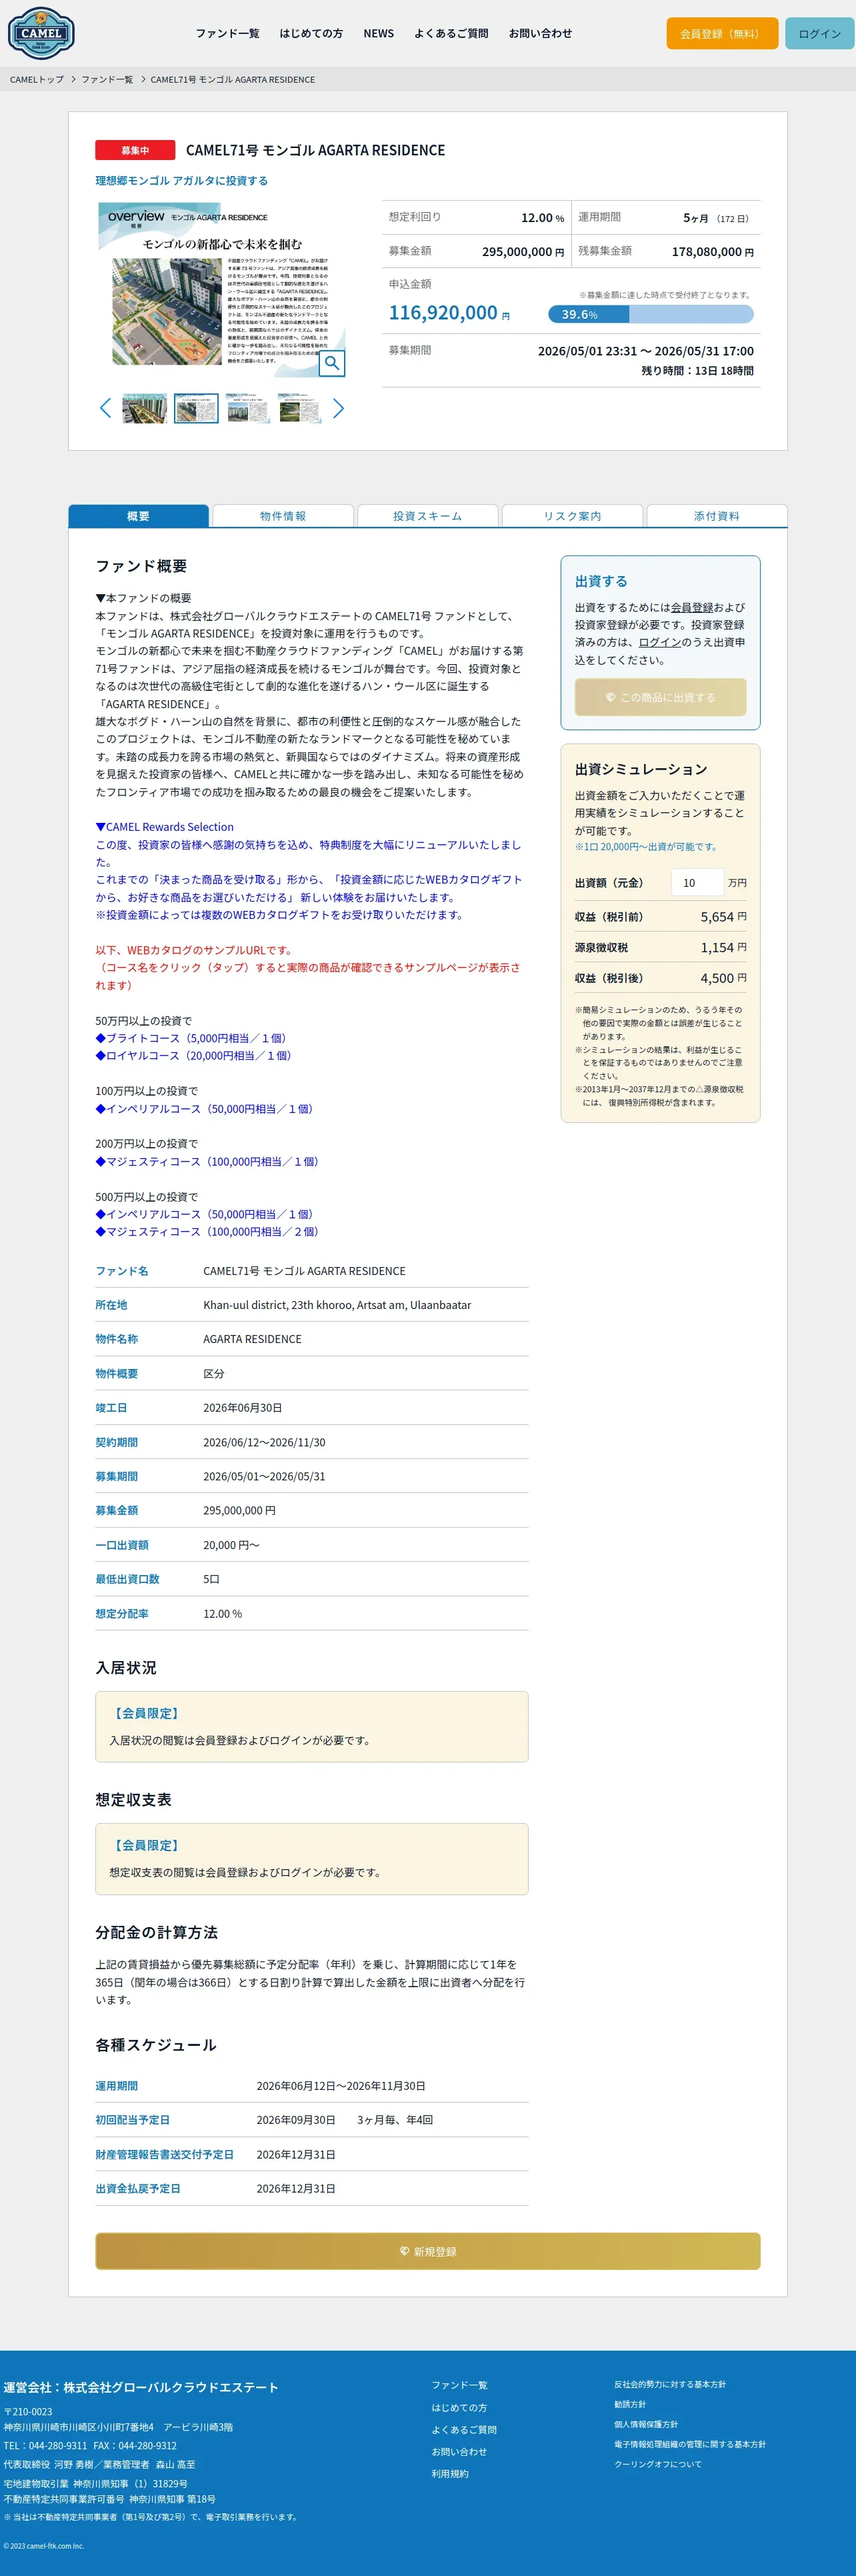This screenshot has width=856, height=2576.
Task: Open ファンド一覧 in the footer
Action: point(459,2385)
